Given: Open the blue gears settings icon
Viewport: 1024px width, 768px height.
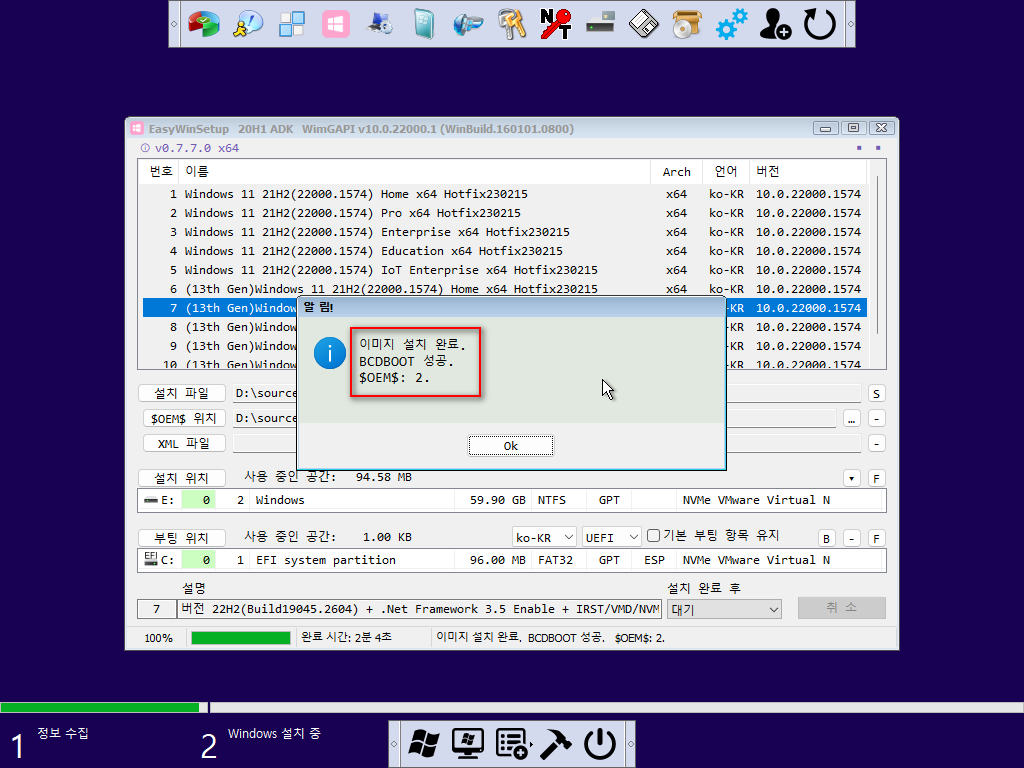Looking at the screenshot, I should click(x=731, y=24).
